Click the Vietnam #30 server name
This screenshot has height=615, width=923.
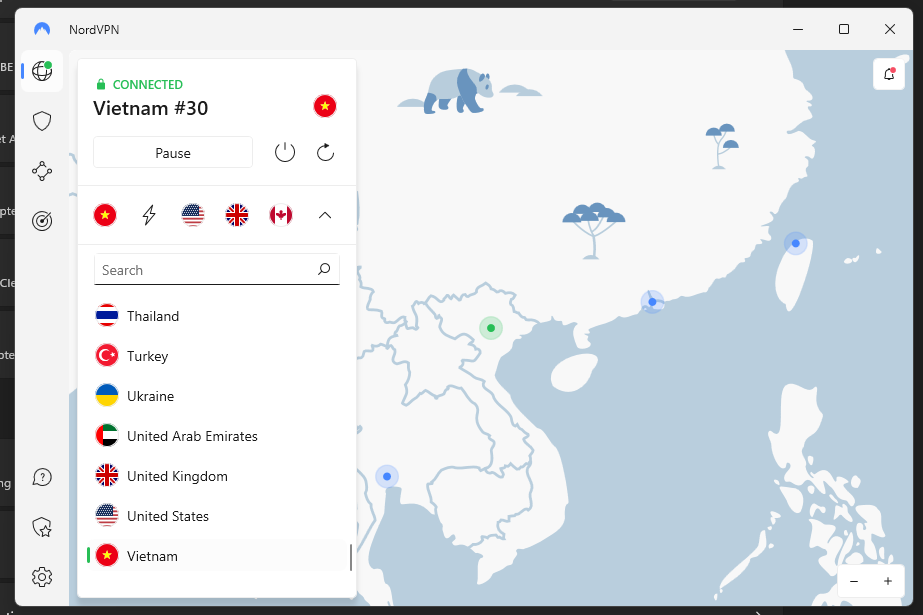151,108
